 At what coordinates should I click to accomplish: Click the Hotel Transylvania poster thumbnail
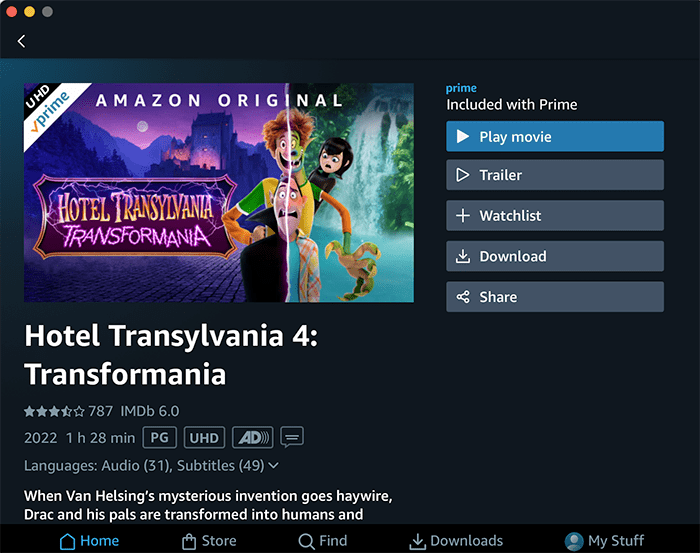pos(219,192)
